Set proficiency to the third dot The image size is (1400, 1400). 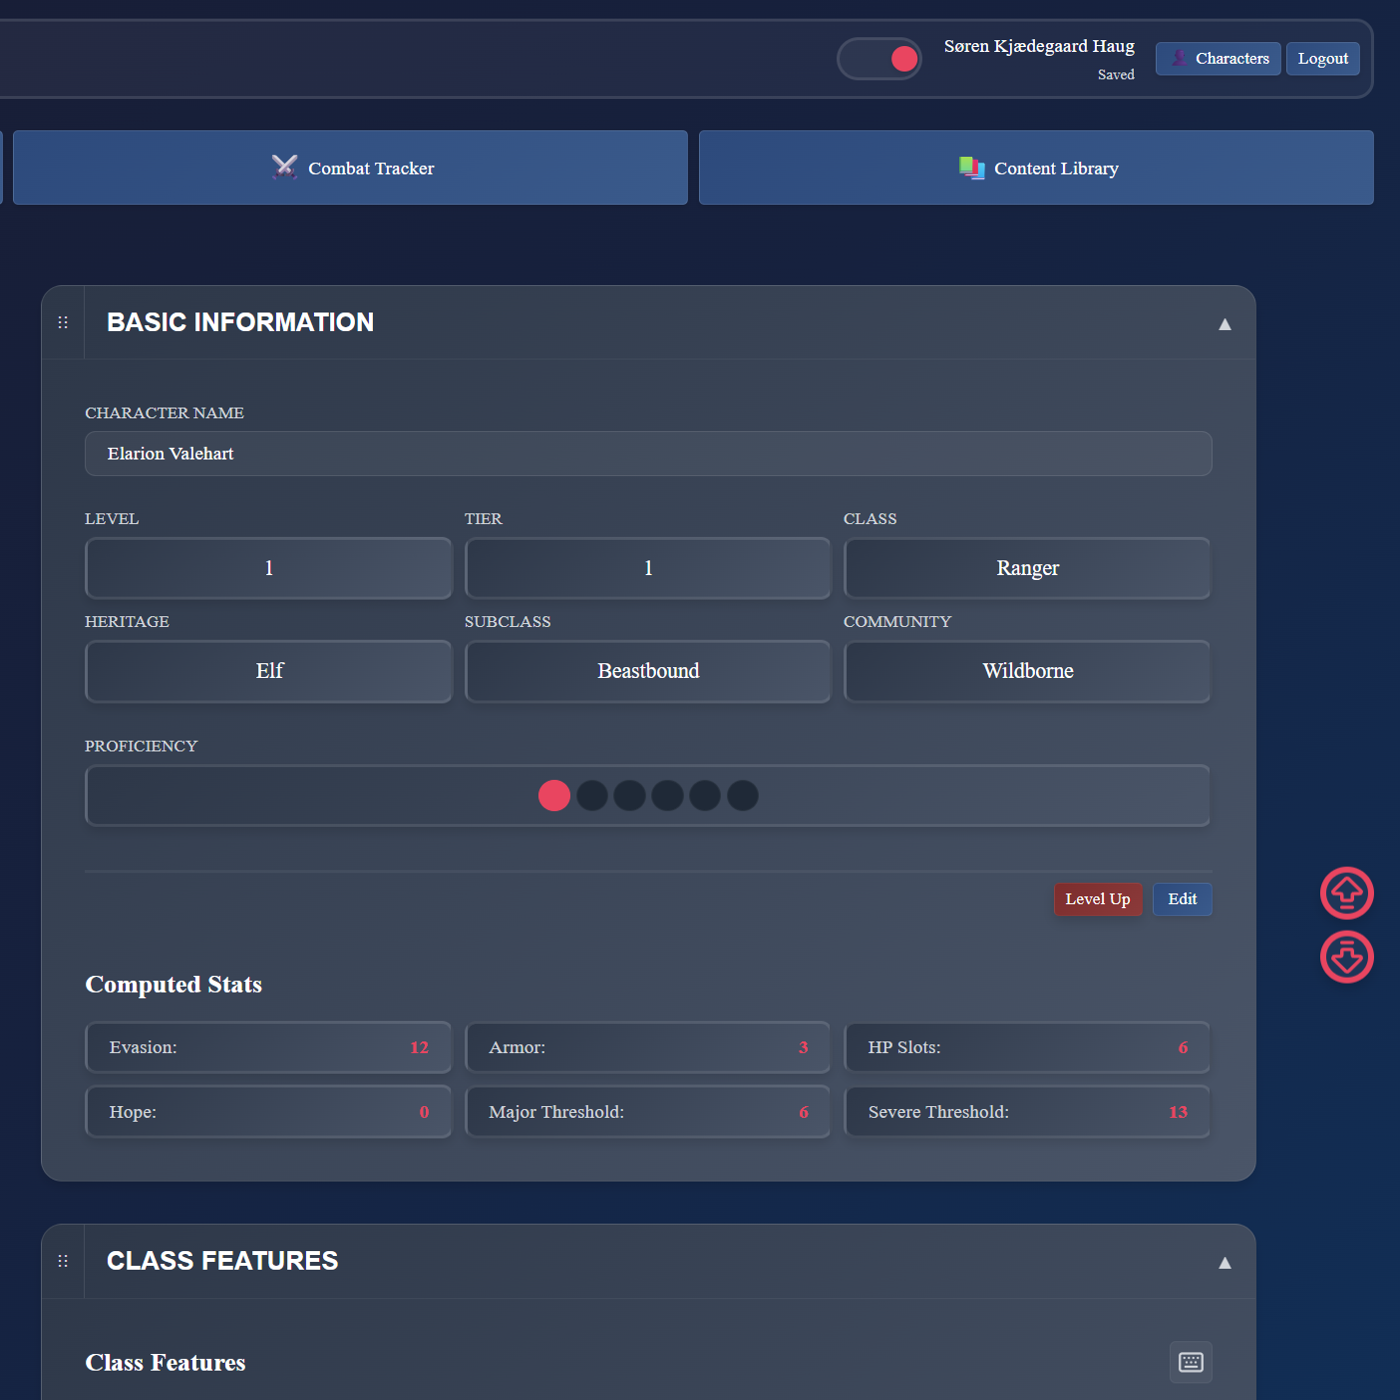[629, 796]
